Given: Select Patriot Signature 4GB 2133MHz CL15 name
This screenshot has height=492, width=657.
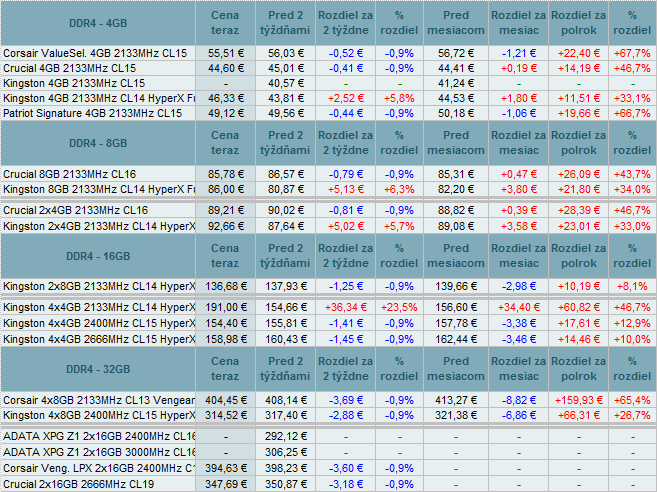Looking at the screenshot, I should click(x=93, y=114).
